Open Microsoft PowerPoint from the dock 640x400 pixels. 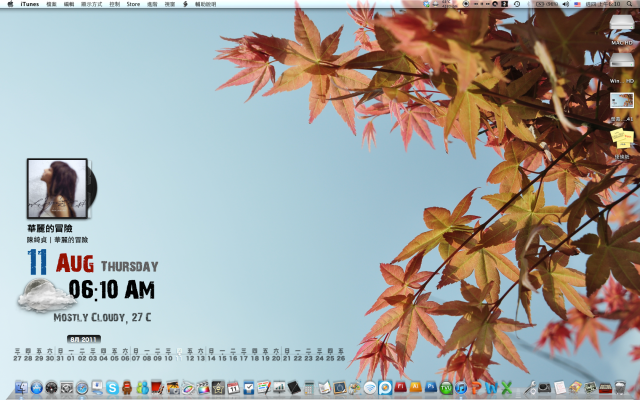tap(476, 387)
